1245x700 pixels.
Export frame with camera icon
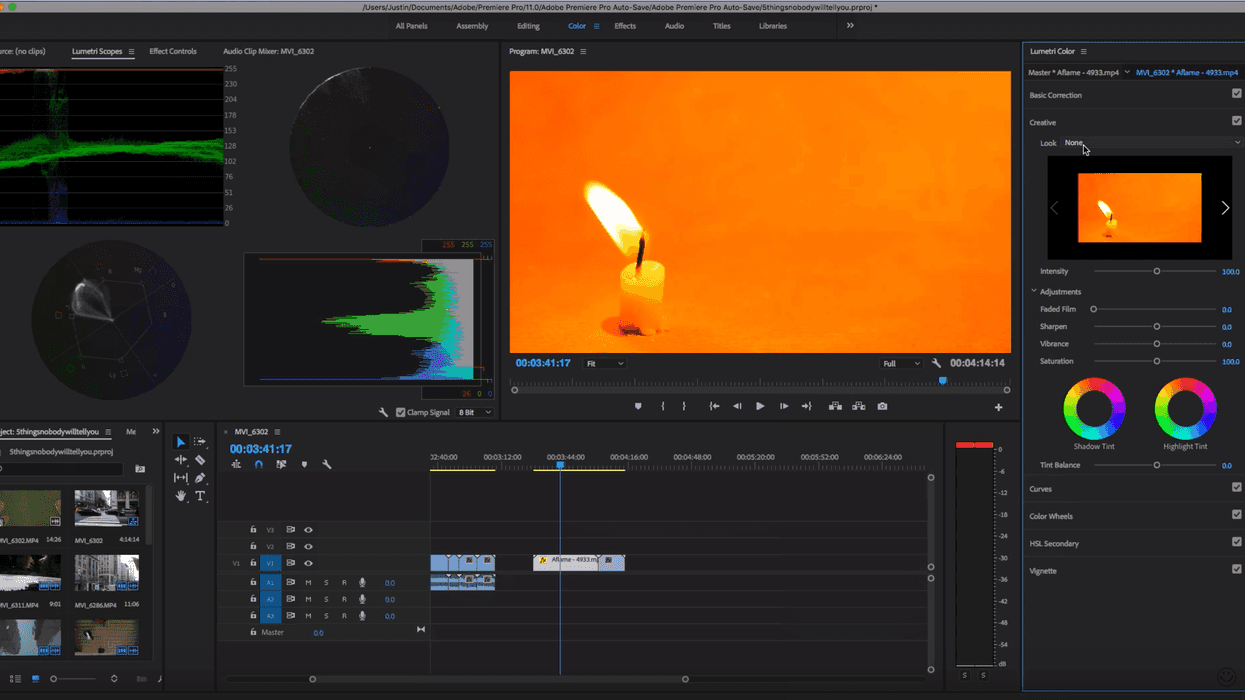882,407
